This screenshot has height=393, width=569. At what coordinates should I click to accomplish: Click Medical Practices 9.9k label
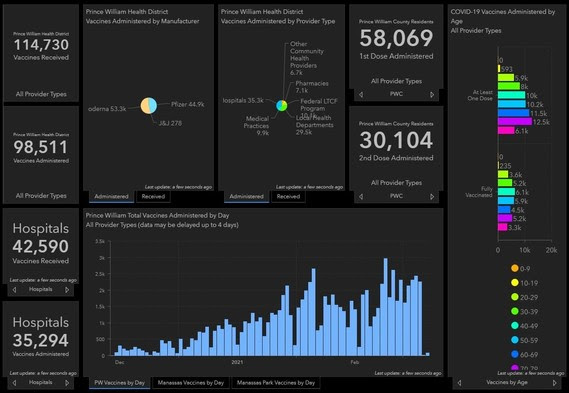coord(257,126)
